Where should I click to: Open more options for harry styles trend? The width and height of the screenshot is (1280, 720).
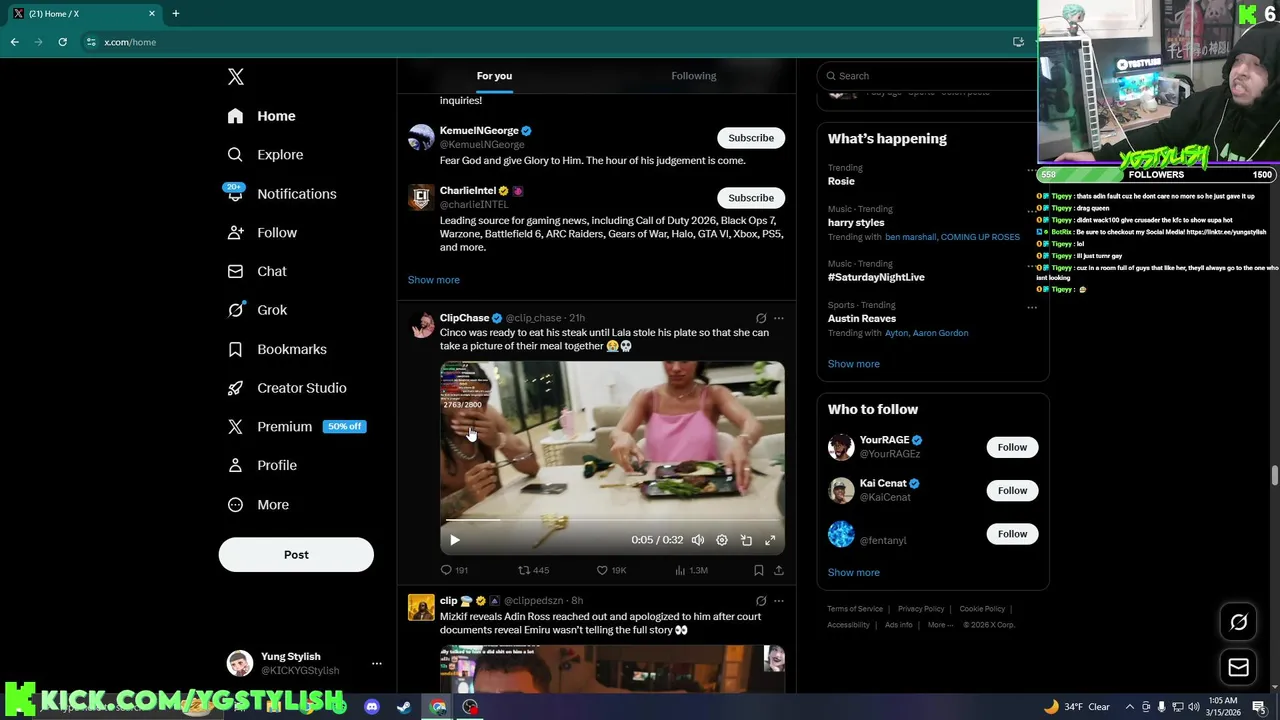point(1032,211)
